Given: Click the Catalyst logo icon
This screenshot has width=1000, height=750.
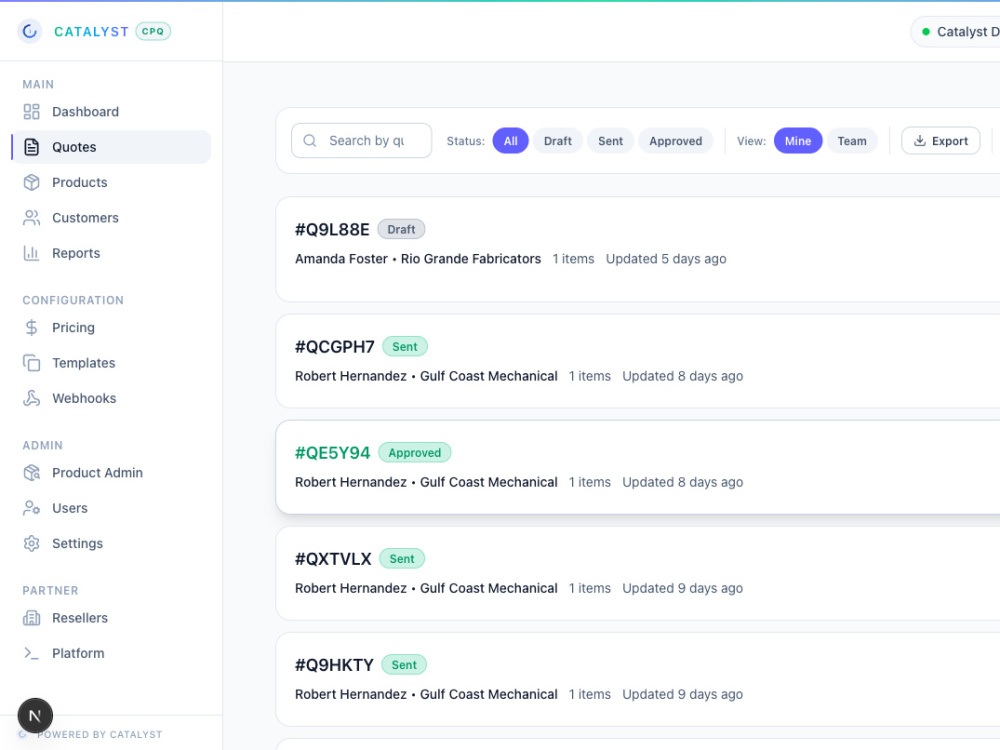Looking at the screenshot, I should 29,31.
